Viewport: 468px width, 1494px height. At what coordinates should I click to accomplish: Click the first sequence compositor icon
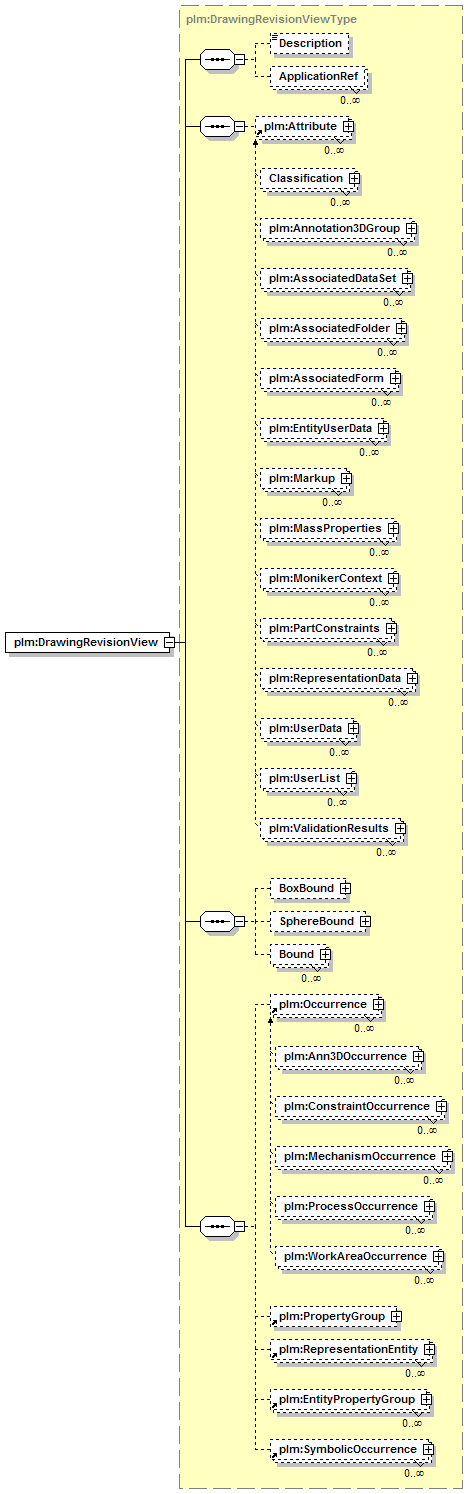216,60
